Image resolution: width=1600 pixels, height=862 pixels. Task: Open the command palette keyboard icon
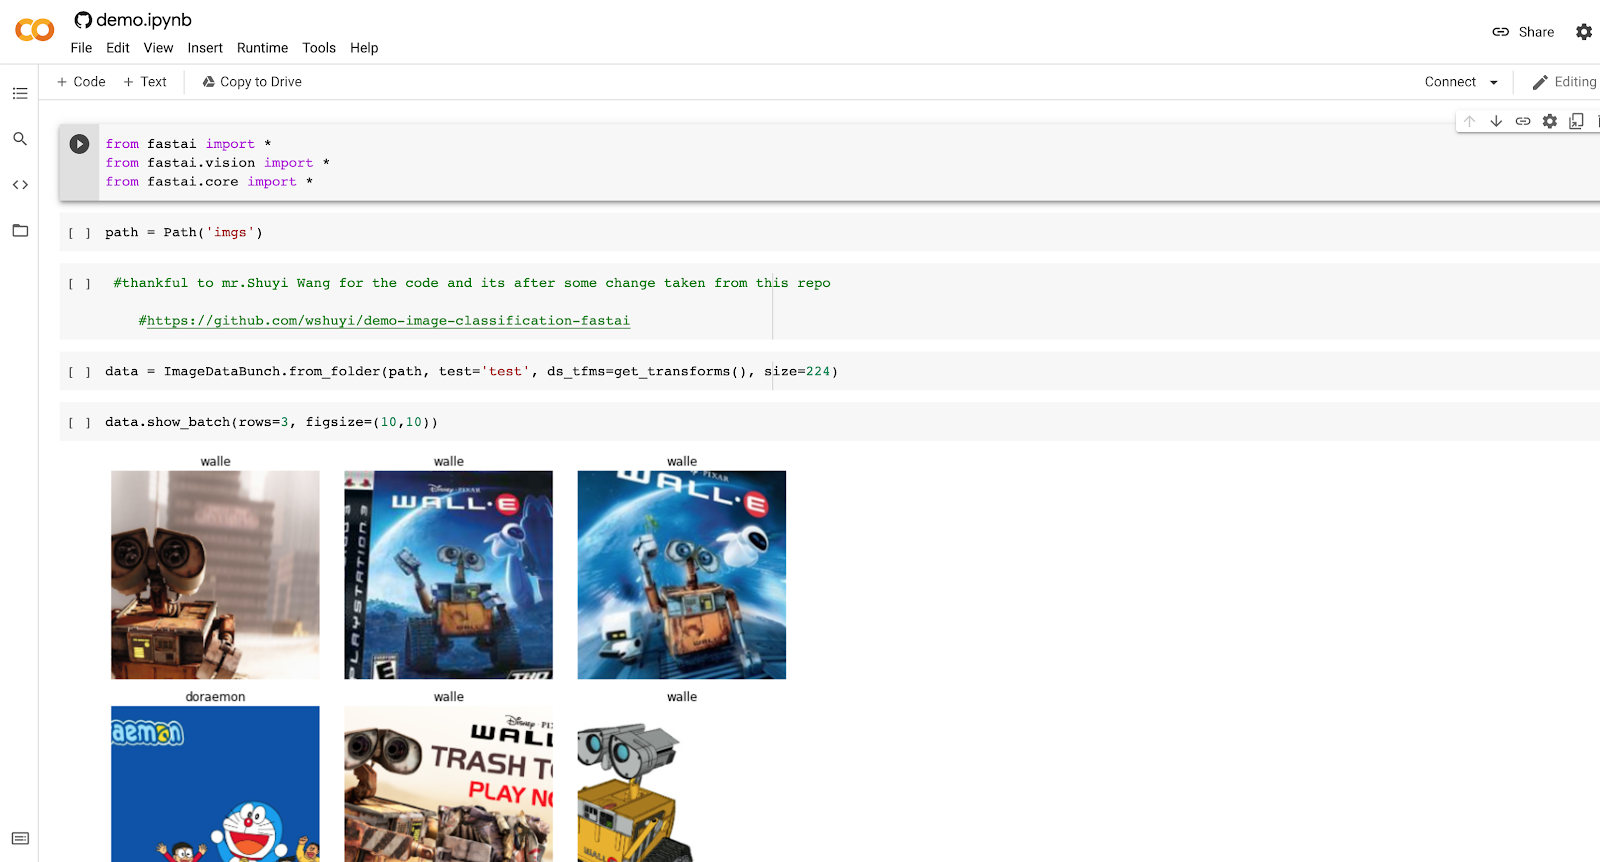click(20, 838)
